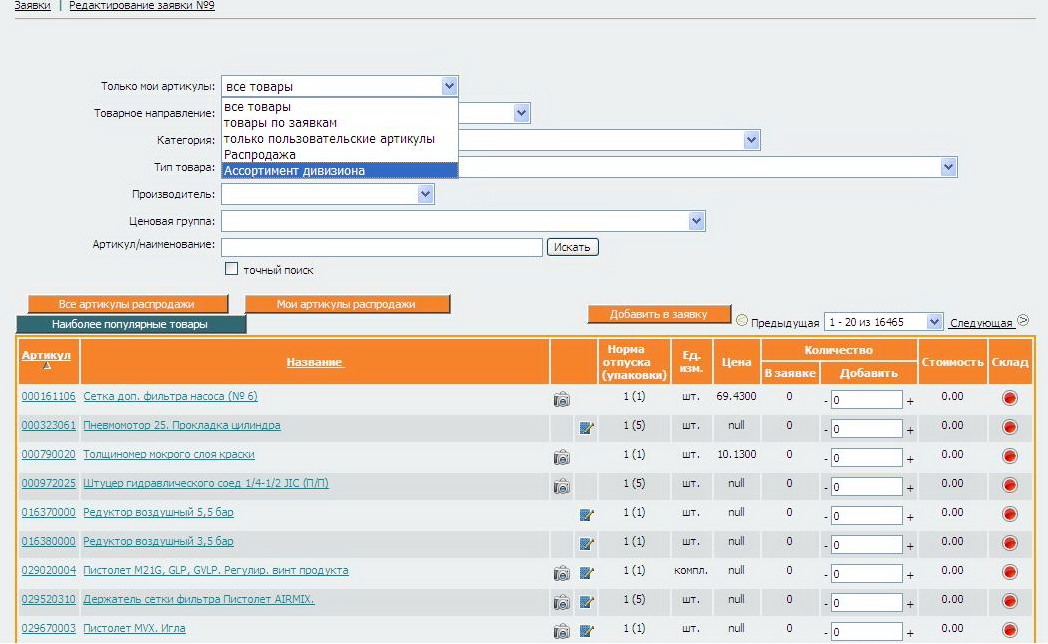Open the Ценовая группа dropdown
Viewport: 1048px width, 644px height.
coord(697,221)
